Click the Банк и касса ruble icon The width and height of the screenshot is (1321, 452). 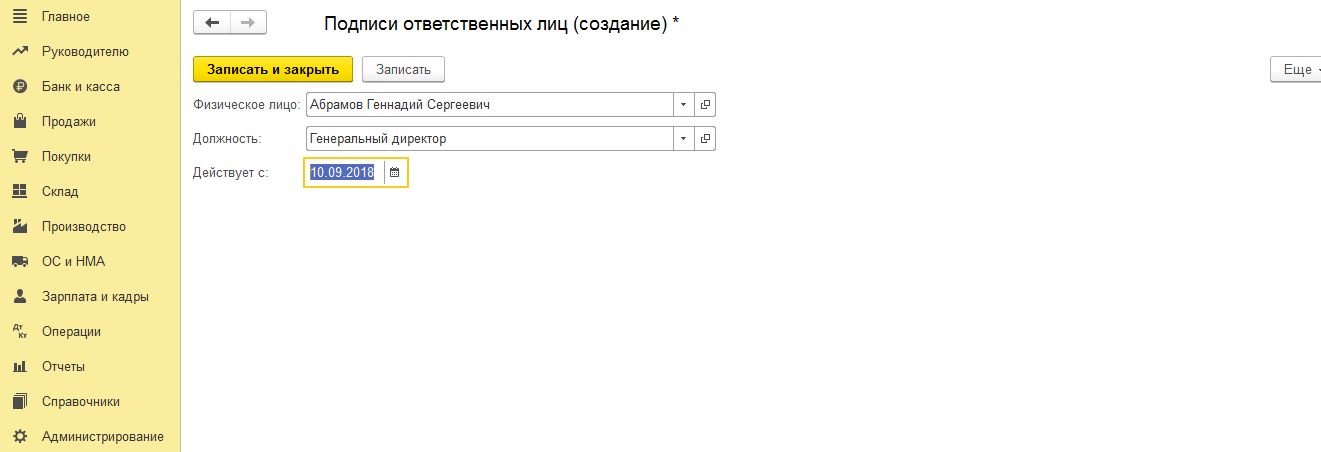tap(18, 87)
